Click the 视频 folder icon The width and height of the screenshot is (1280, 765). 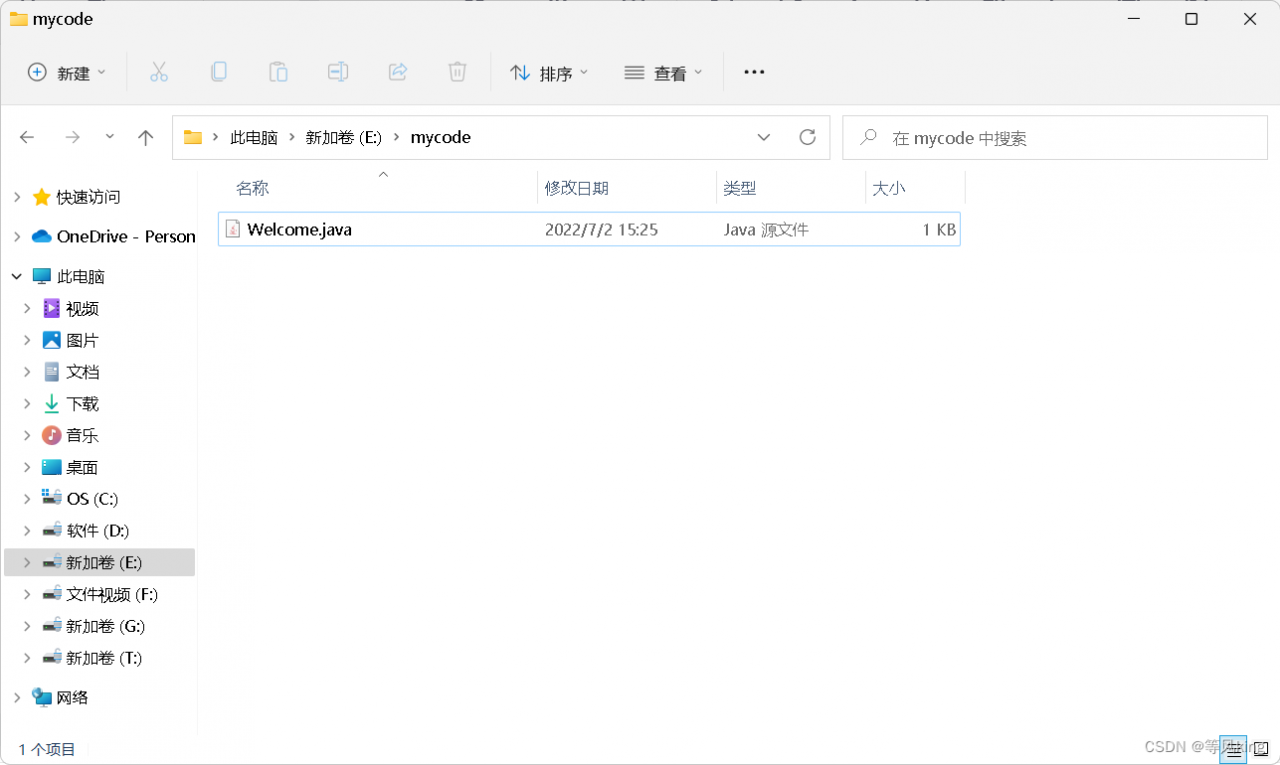[x=51, y=308]
